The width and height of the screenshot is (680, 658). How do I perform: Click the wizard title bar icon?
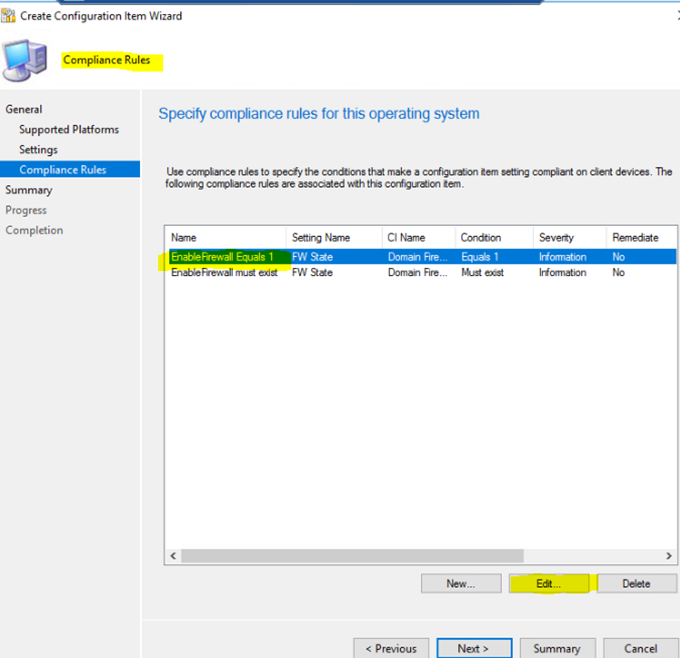click(8, 16)
